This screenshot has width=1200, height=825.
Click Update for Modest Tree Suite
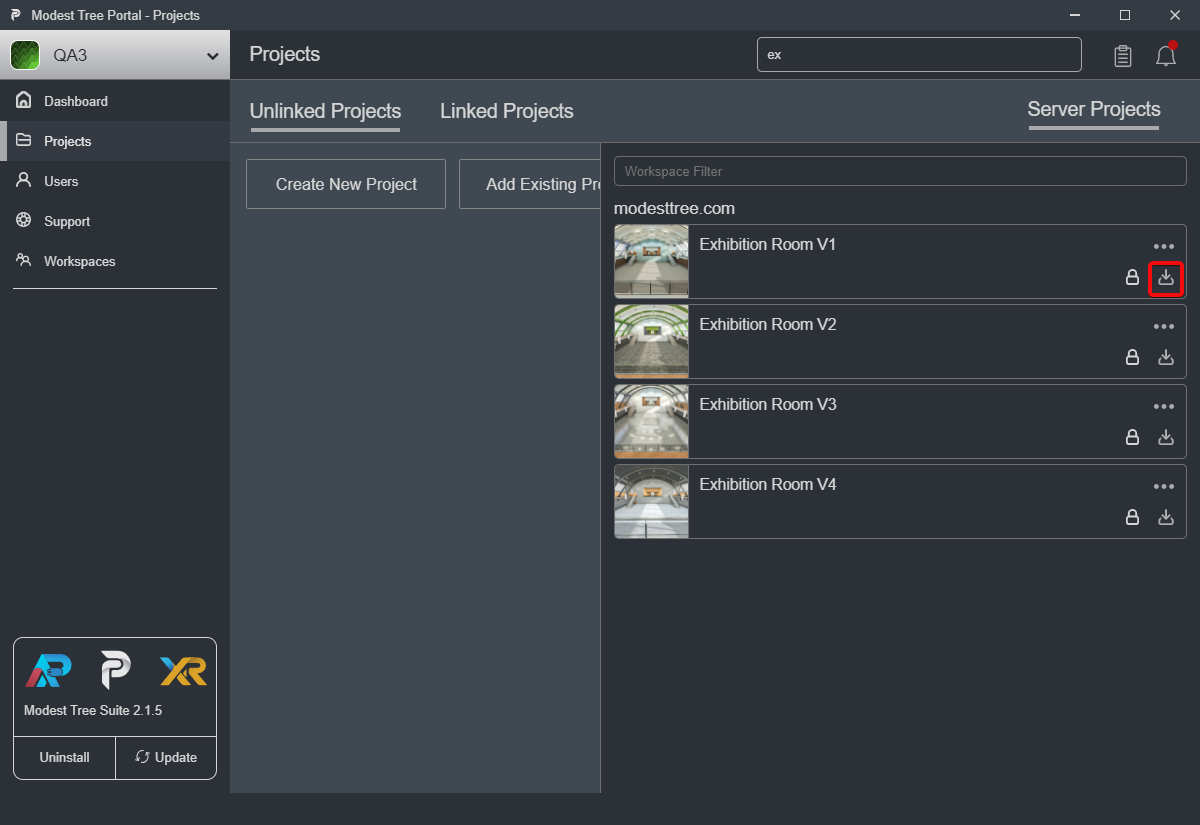tap(166, 757)
